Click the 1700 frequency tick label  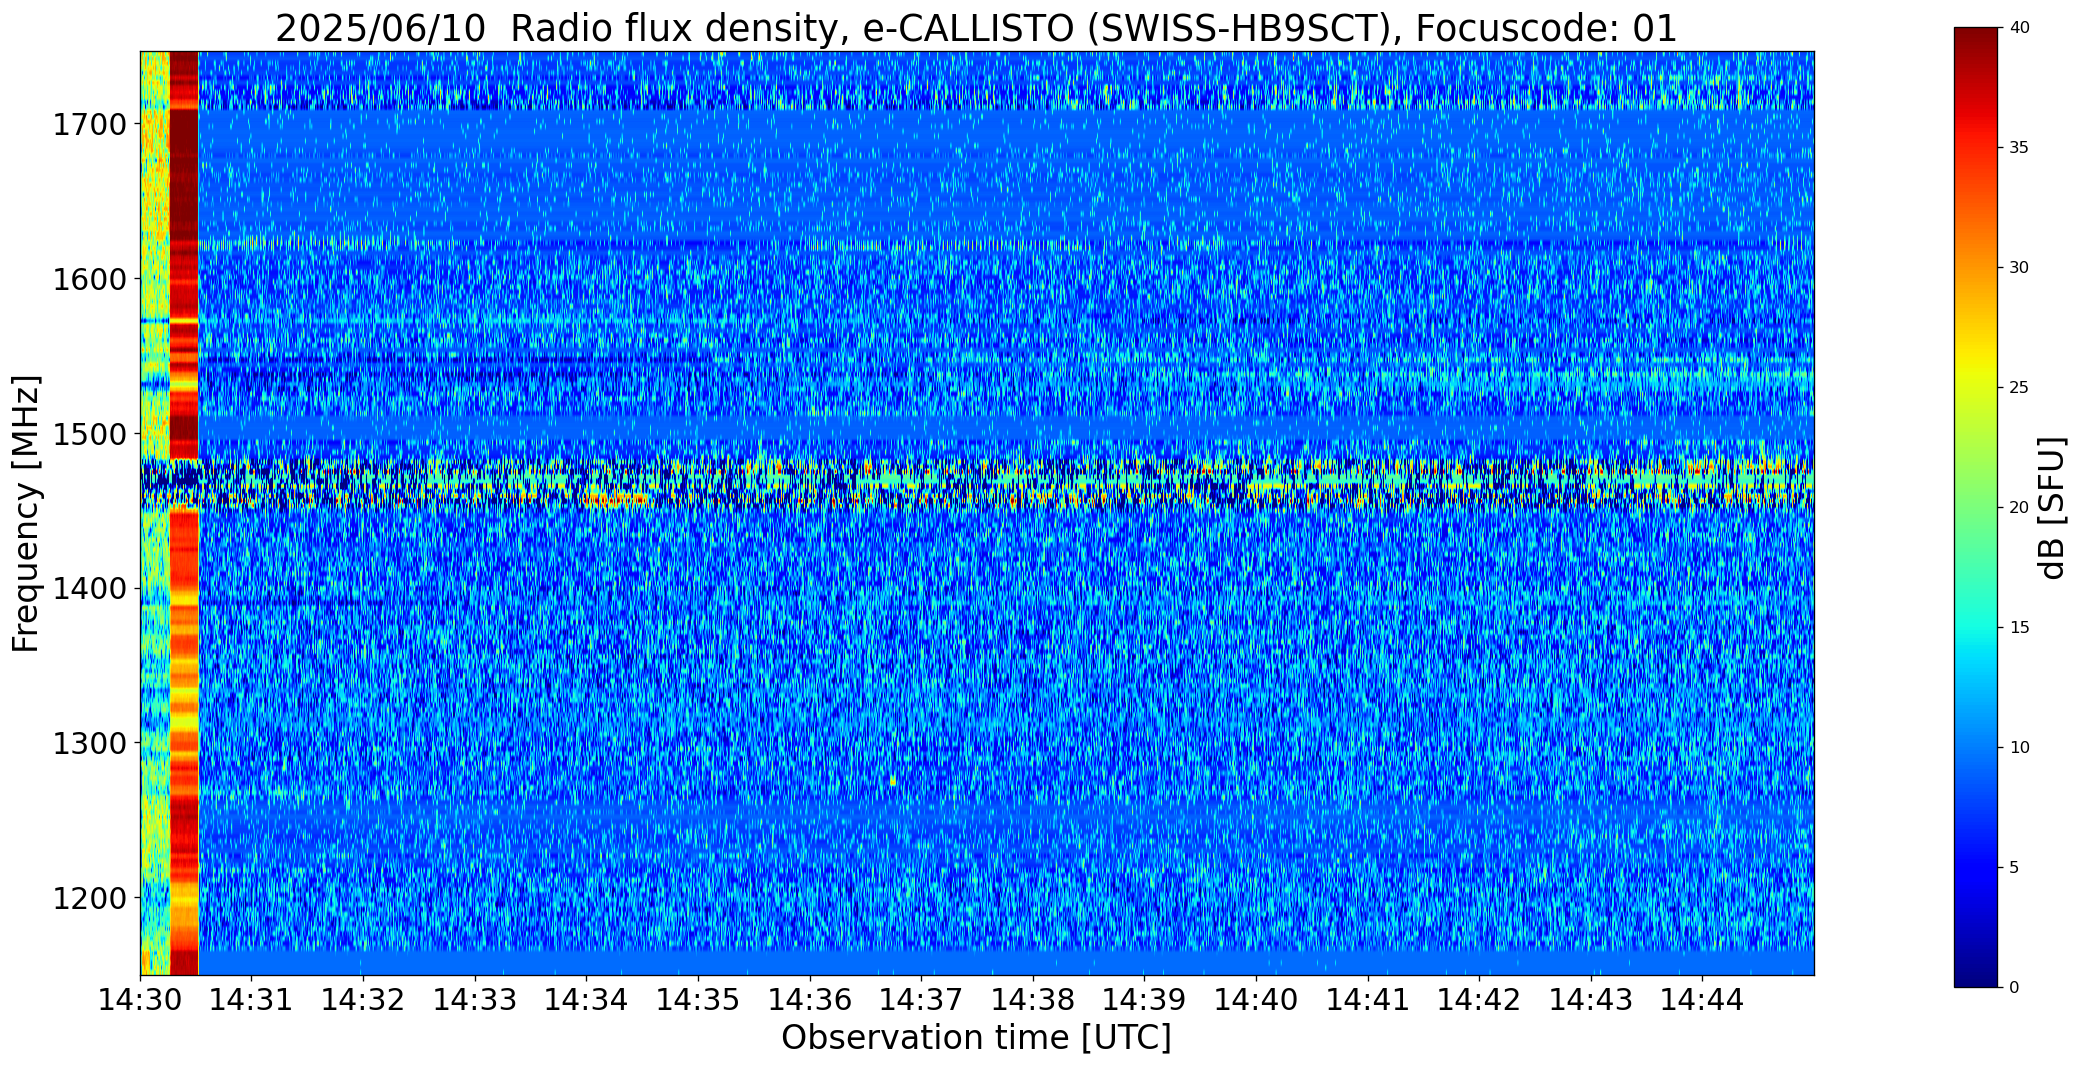click(90, 125)
